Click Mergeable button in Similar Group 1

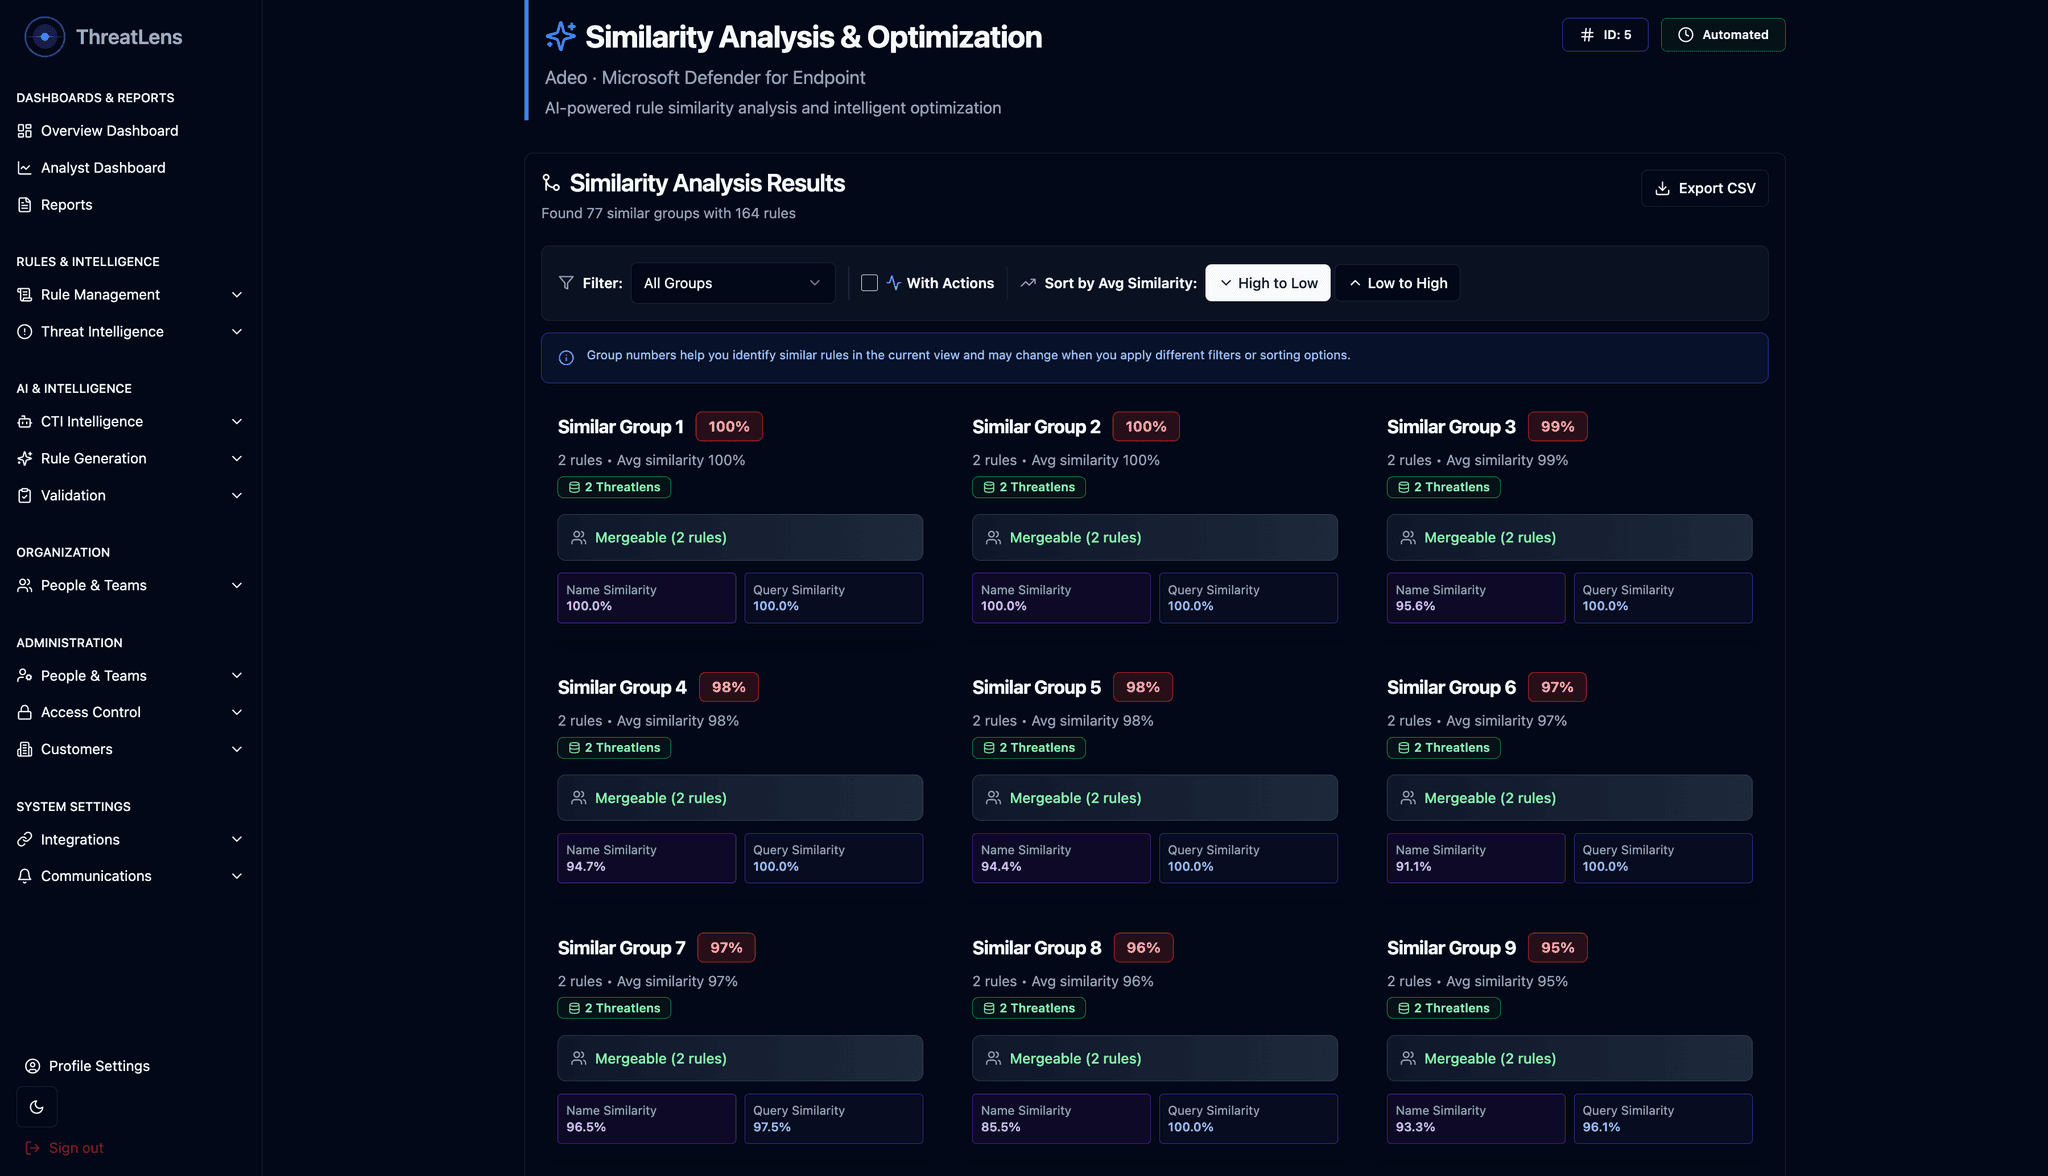[x=740, y=538]
